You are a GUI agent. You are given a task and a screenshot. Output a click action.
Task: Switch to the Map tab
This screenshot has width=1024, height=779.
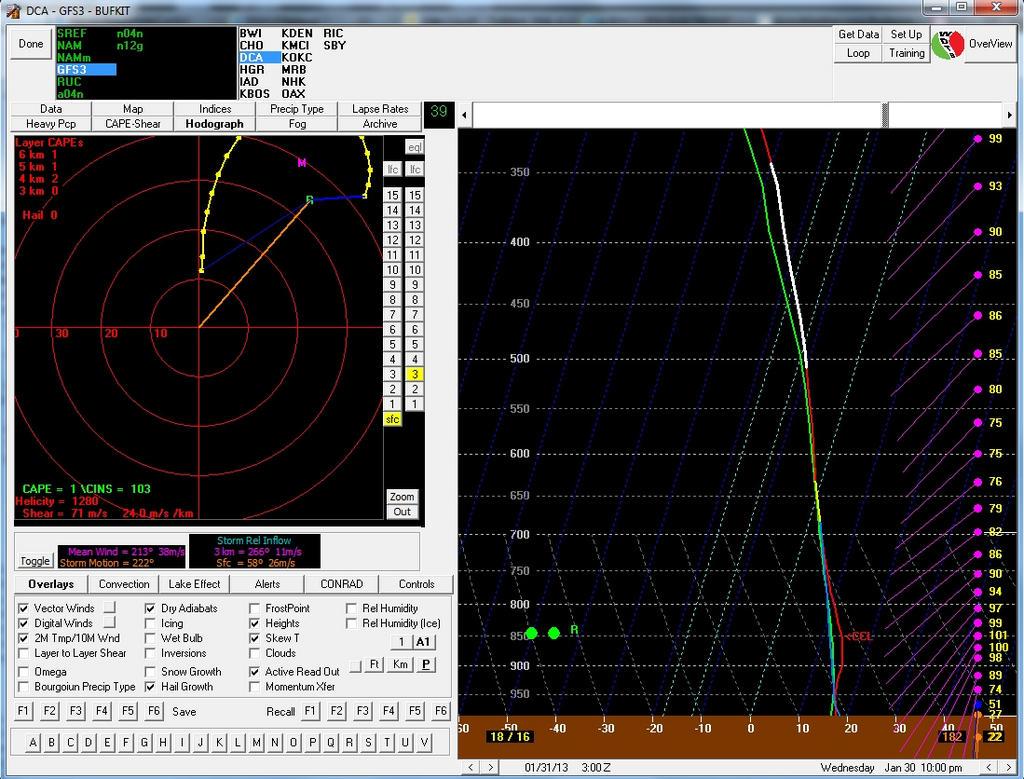pyautogui.click(x=133, y=109)
